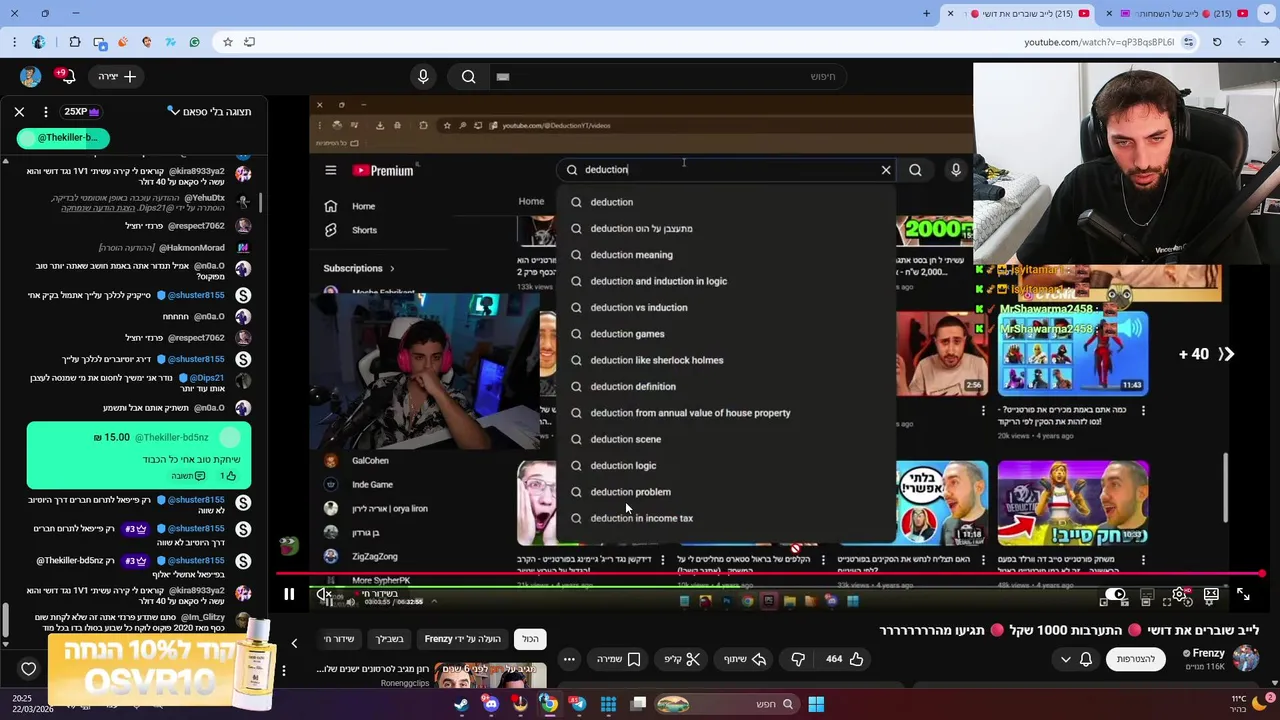Switch to theater mode in the player
The image size is (1280, 720).
point(1211,594)
